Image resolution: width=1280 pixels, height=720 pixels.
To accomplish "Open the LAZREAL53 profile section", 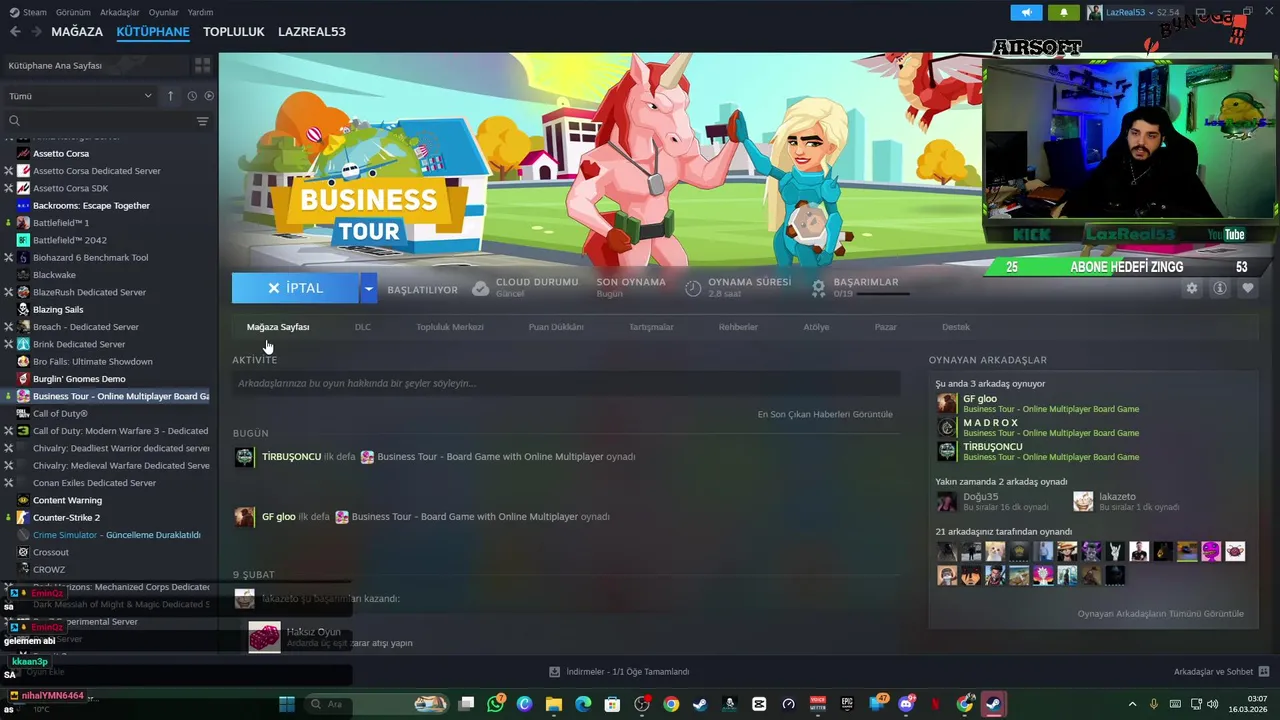I will coord(312,31).
